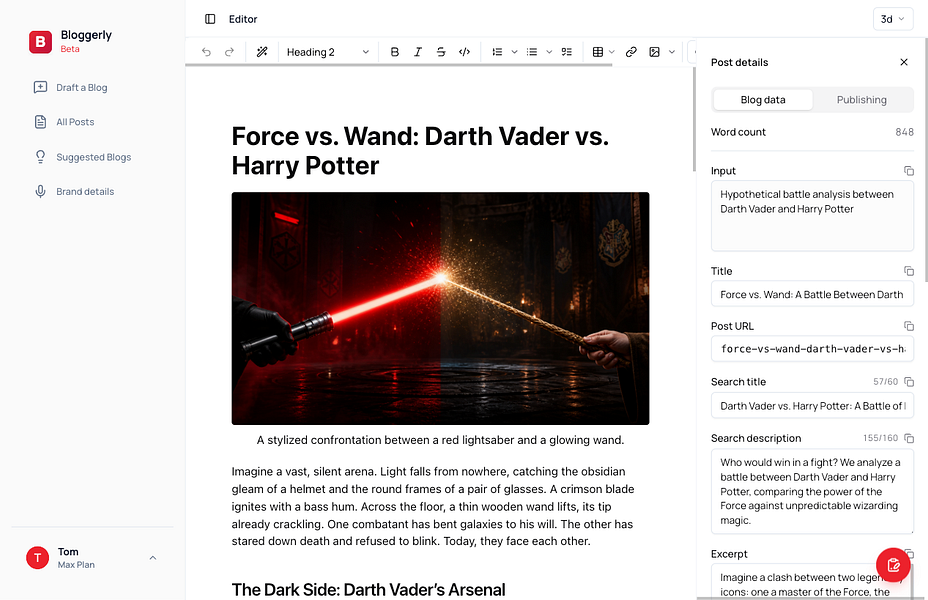This screenshot has height=600, width=928.
Task: Click The Dark Side: Darth Vader's Arsenal heading
Action: pyautogui.click(x=368, y=589)
